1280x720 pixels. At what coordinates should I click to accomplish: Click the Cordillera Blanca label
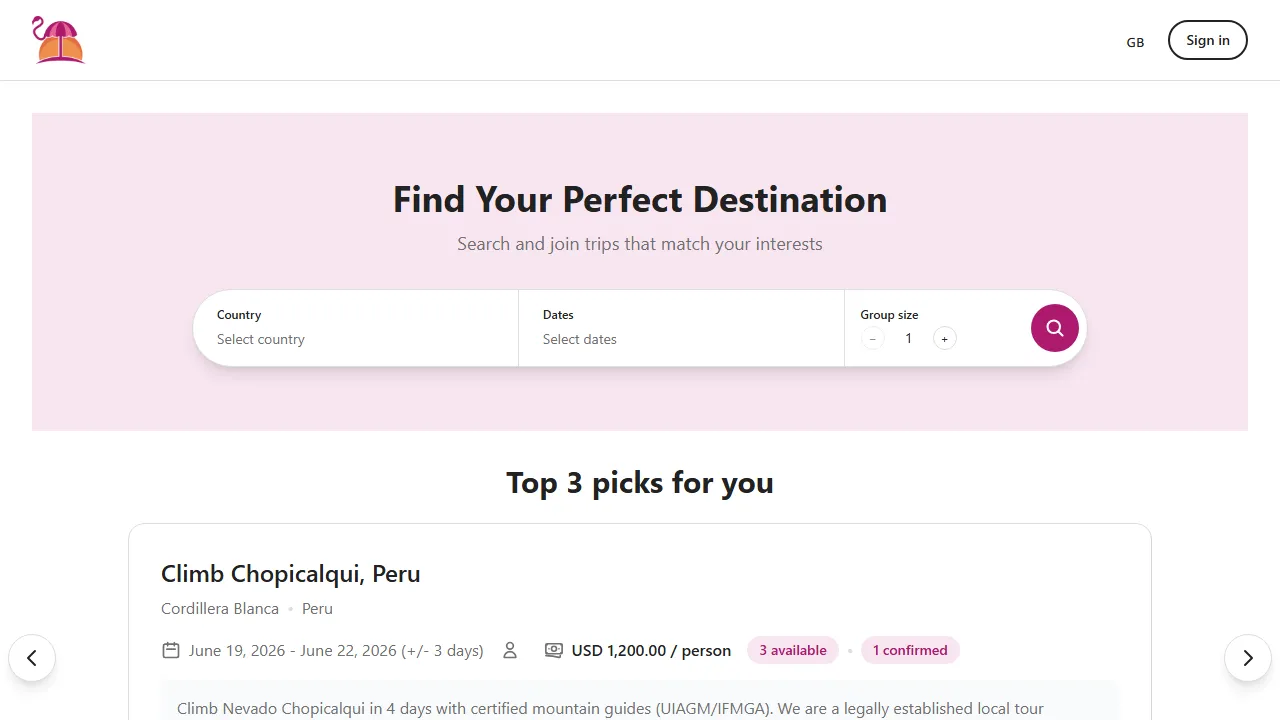coord(220,608)
